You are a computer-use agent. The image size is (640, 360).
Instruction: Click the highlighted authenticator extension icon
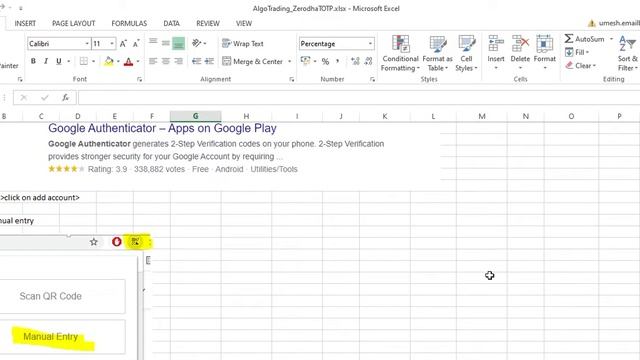coord(135,242)
